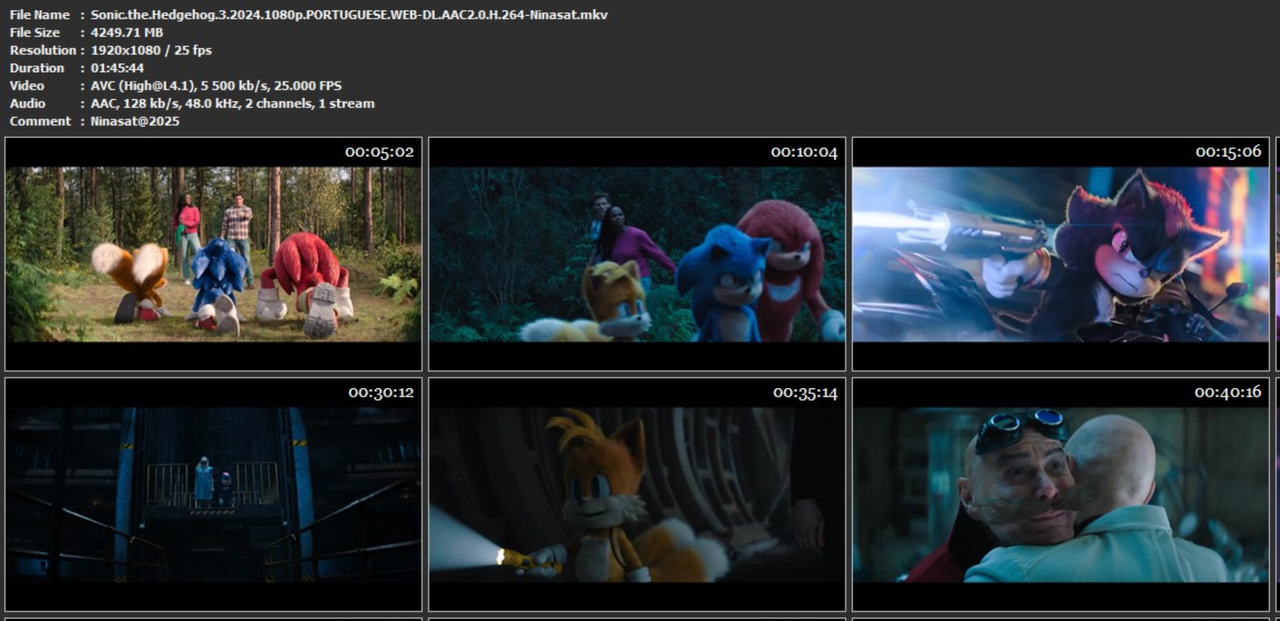The image size is (1280, 621).
Task: Open the thumbnail stamped 00:15:06
Action: tap(1061, 254)
